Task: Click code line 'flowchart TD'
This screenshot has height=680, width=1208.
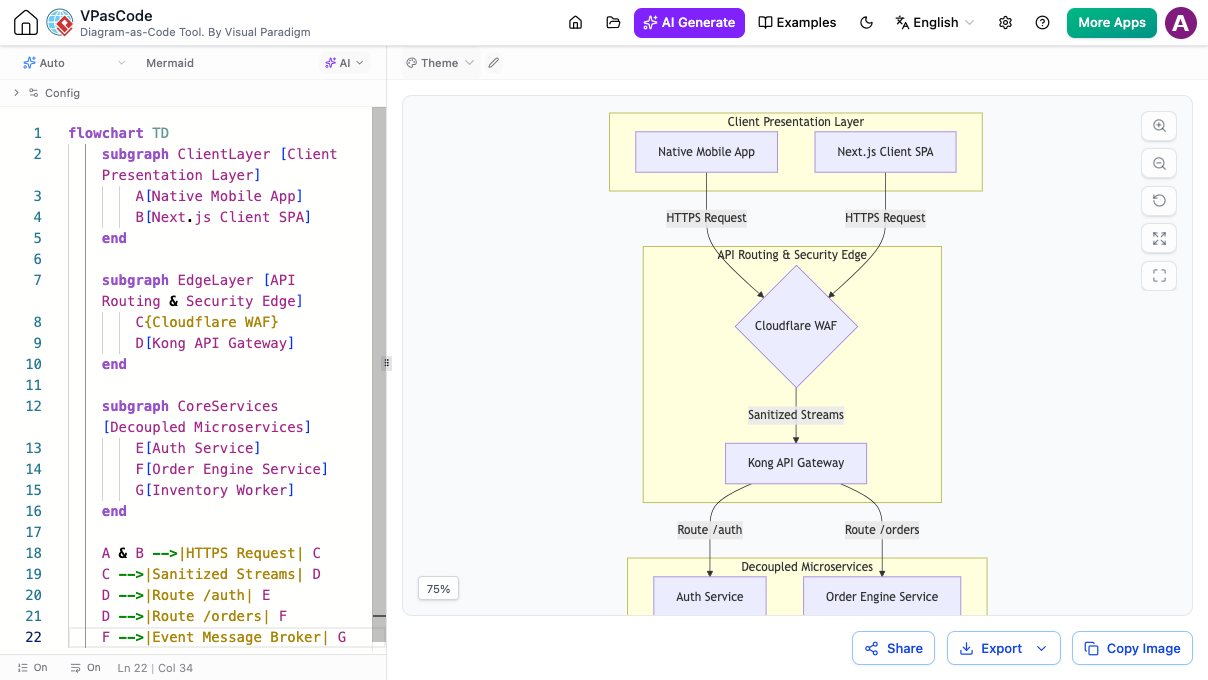Action: (x=119, y=133)
